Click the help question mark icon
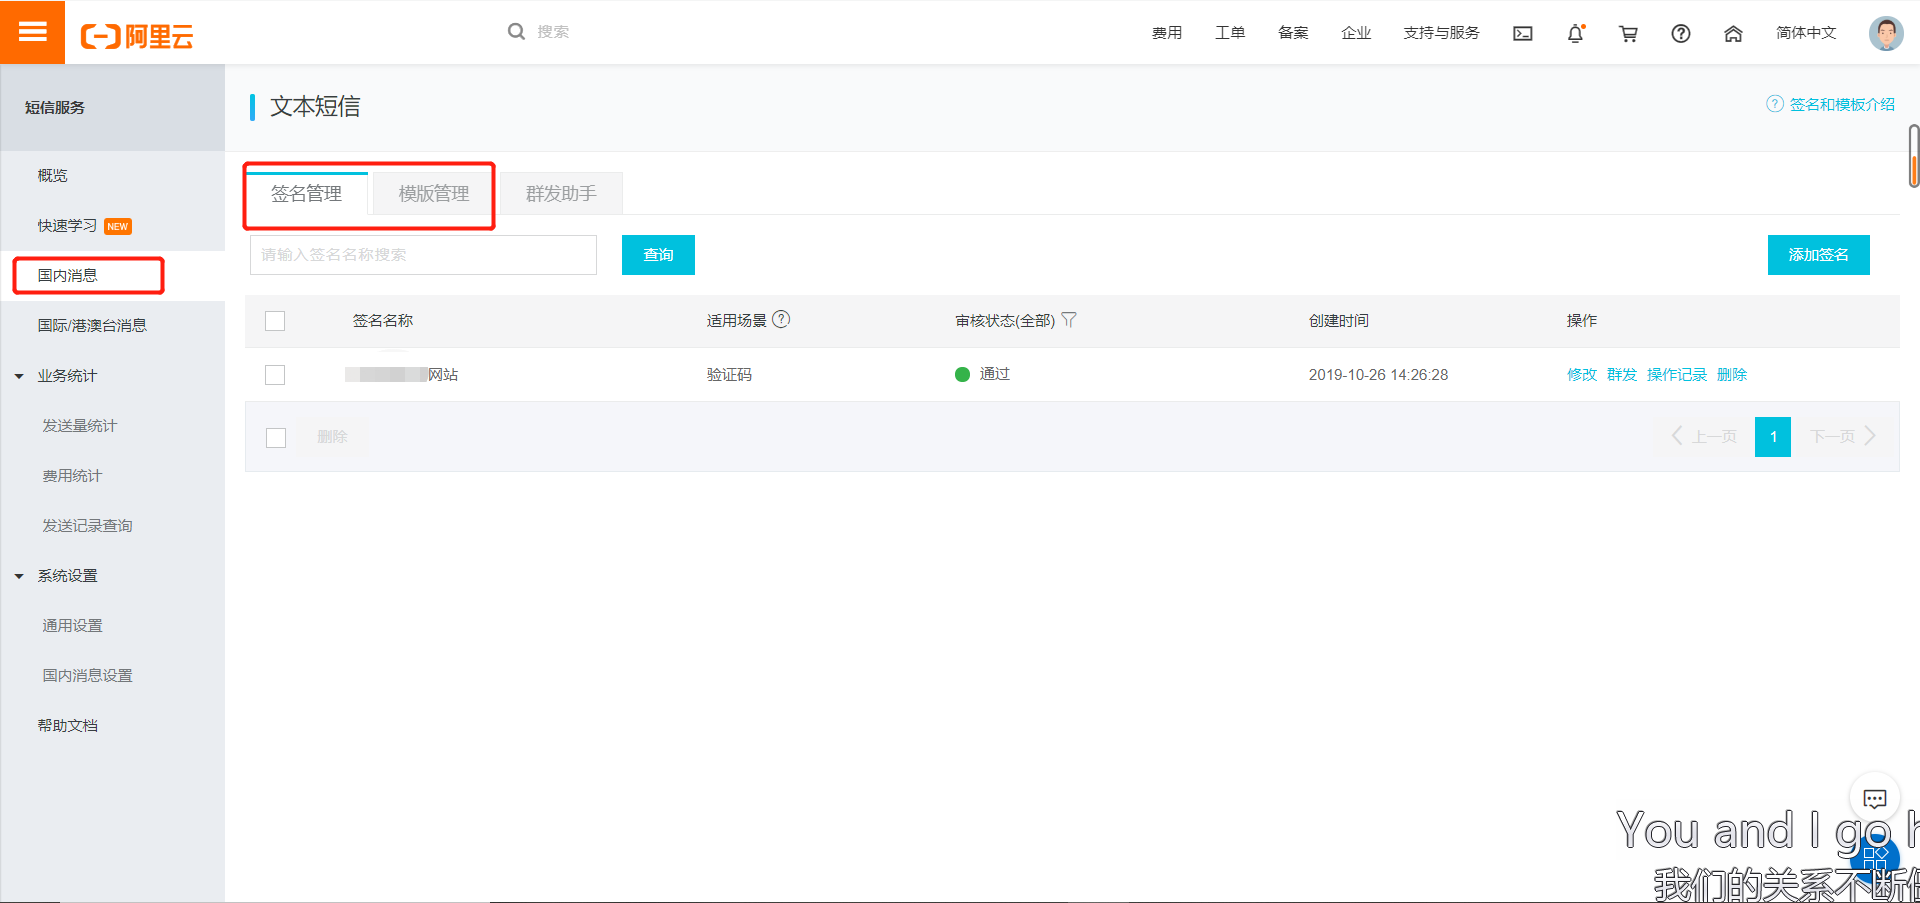Image resolution: width=1920 pixels, height=903 pixels. (x=1681, y=34)
